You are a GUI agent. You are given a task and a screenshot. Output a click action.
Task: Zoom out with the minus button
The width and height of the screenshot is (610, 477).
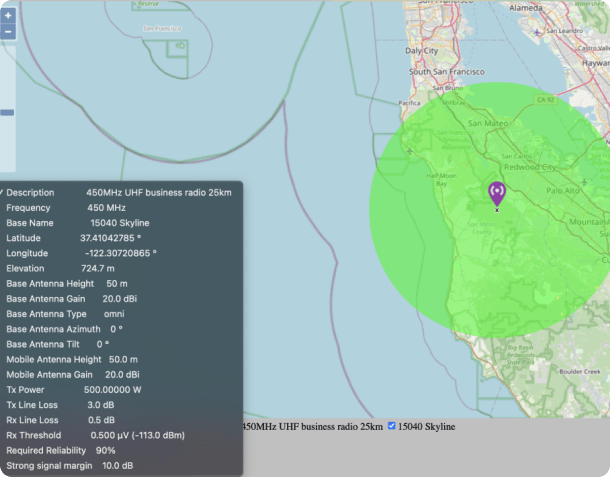8,32
